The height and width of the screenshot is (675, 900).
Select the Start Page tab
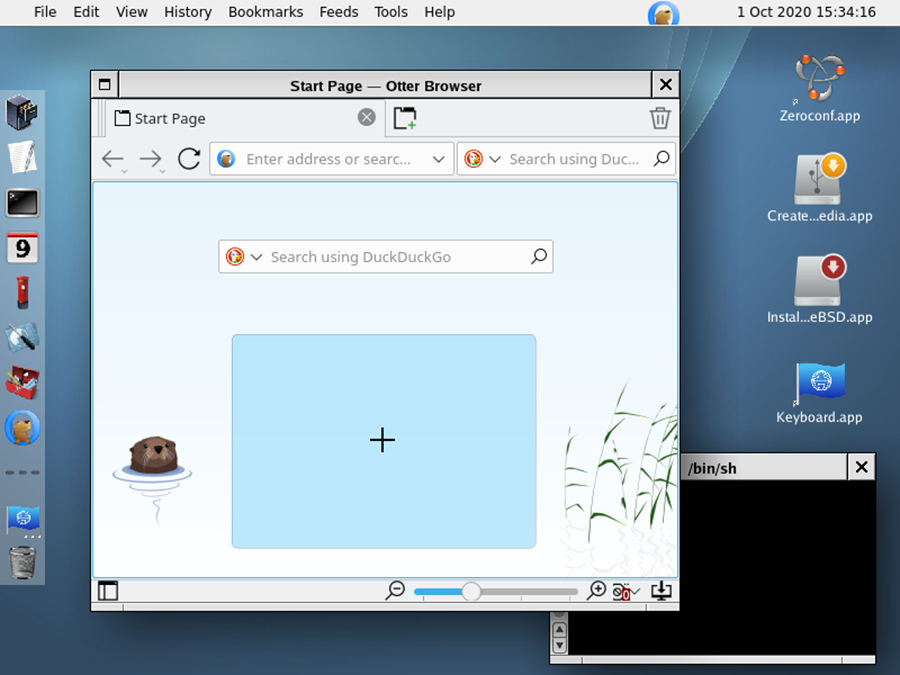[245, 118]
